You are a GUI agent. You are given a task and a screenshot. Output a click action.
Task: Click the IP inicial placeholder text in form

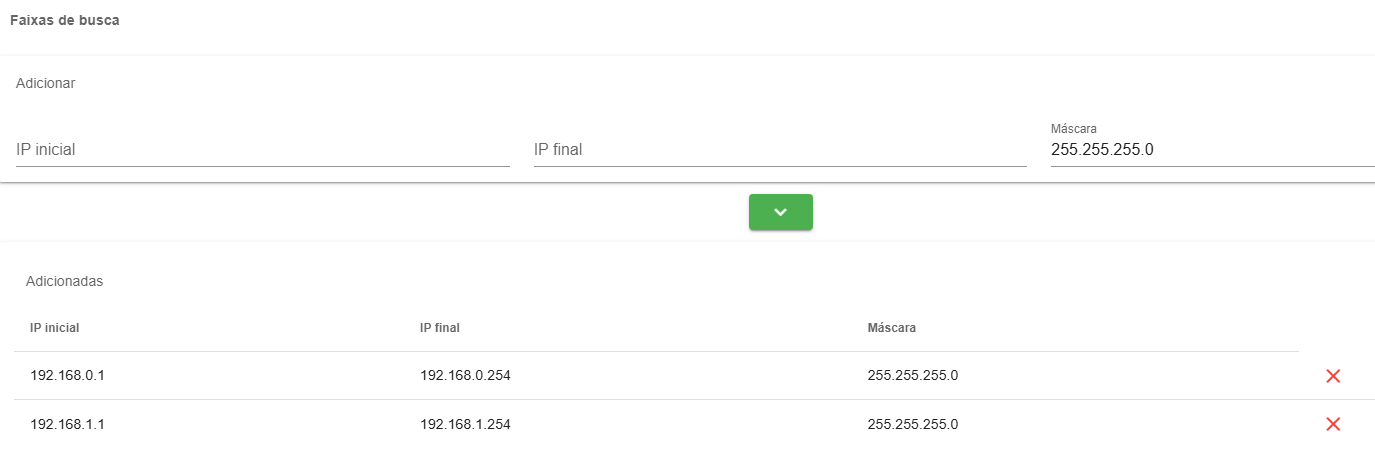tap(46, 150)
